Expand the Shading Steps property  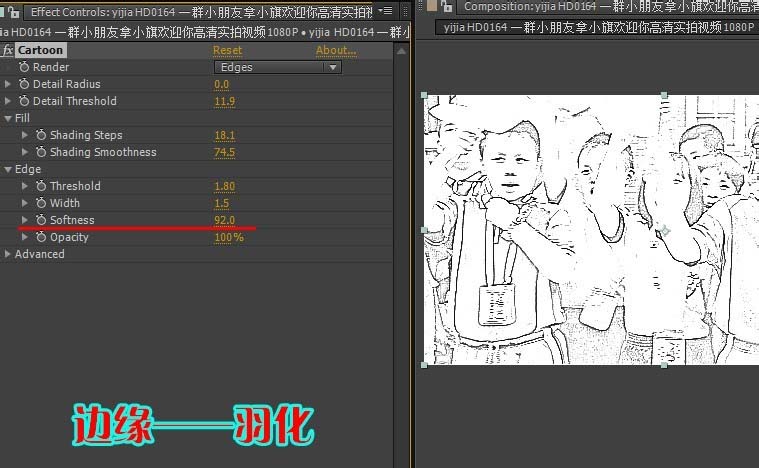pos(25,135)
